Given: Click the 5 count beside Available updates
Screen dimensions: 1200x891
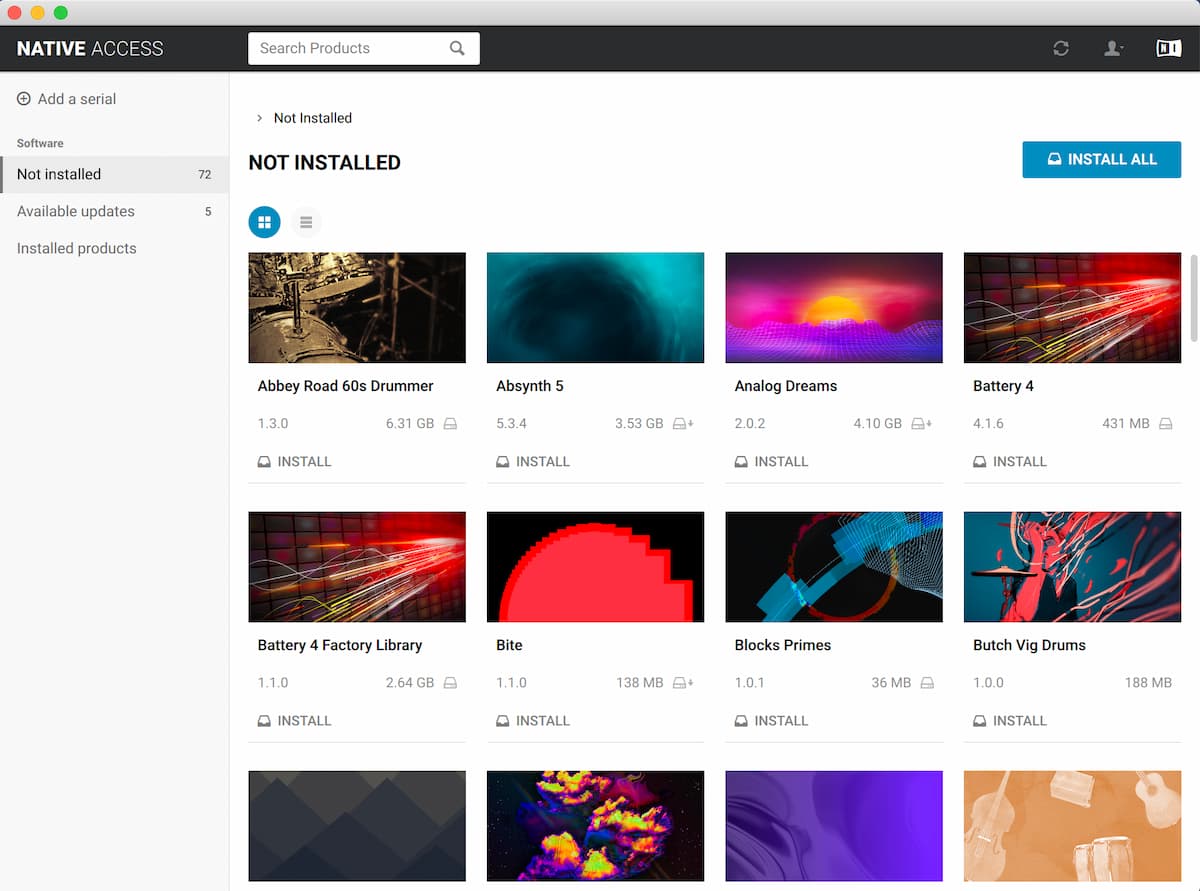Looking at the screenshot, I should (x=208, y=211).
